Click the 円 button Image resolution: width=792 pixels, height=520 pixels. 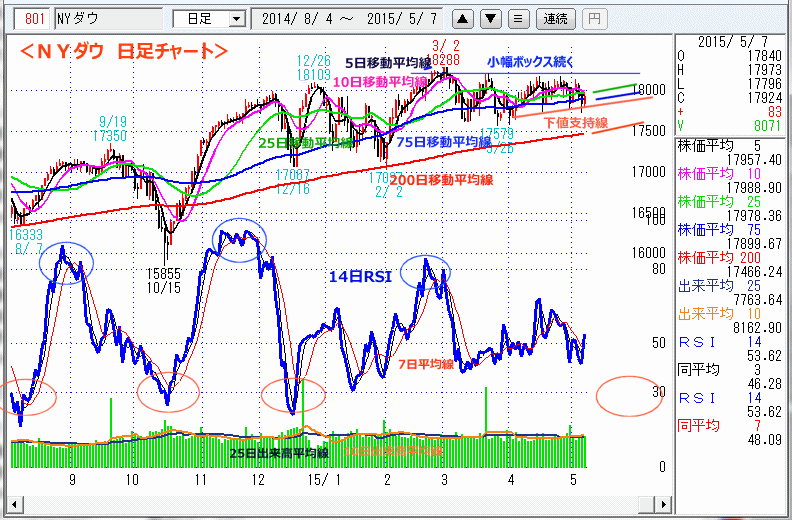click(x=595, y=19)
